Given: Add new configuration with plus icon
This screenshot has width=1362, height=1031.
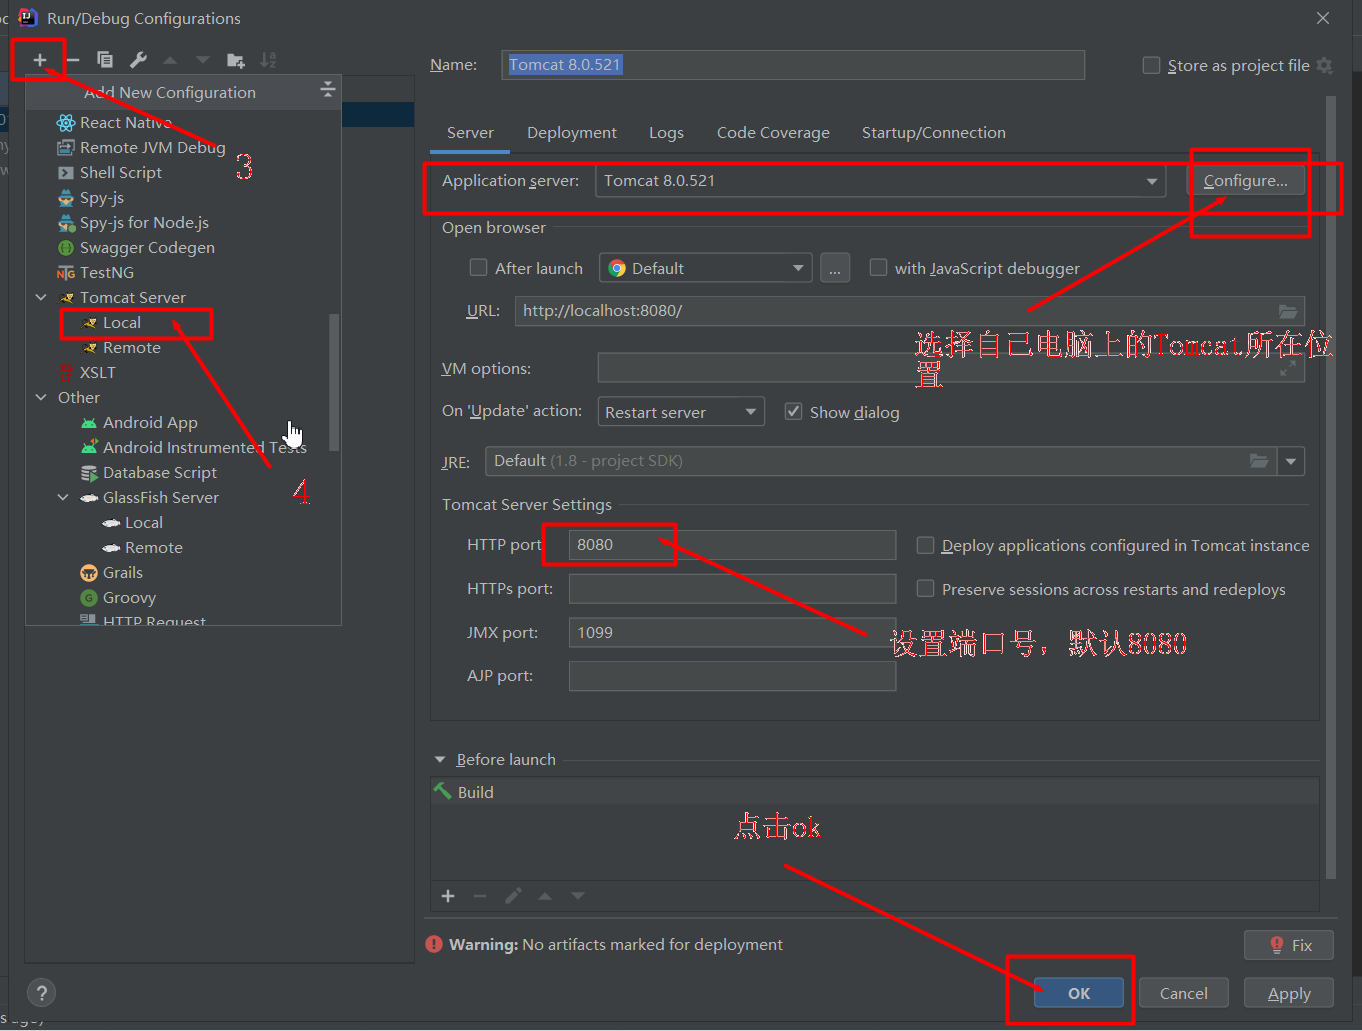Looking at the screenshot, I should (x=40, y=60).
